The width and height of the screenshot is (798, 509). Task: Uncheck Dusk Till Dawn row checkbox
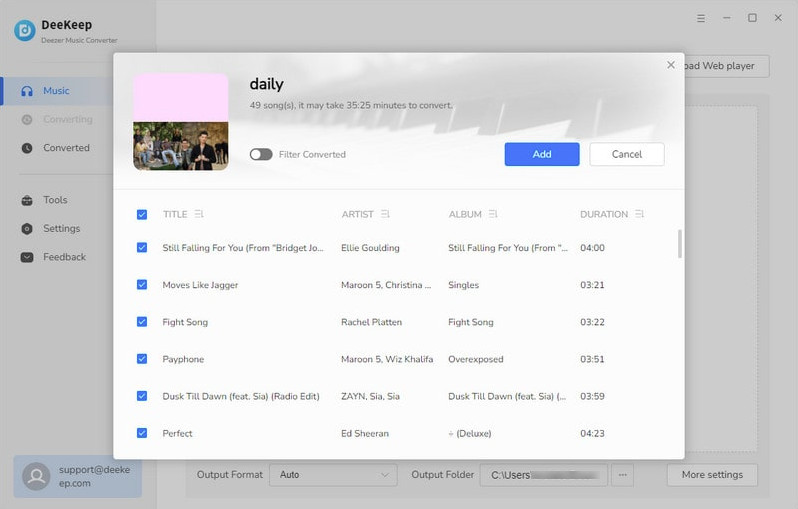[142, 397]
